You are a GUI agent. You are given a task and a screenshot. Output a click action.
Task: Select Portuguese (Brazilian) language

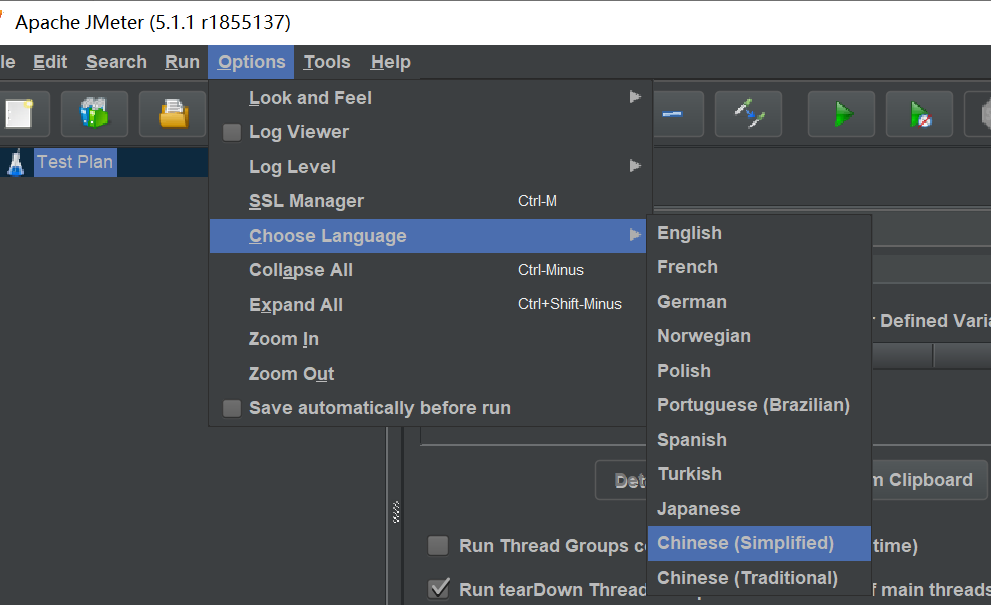click(x=759, y=405)
